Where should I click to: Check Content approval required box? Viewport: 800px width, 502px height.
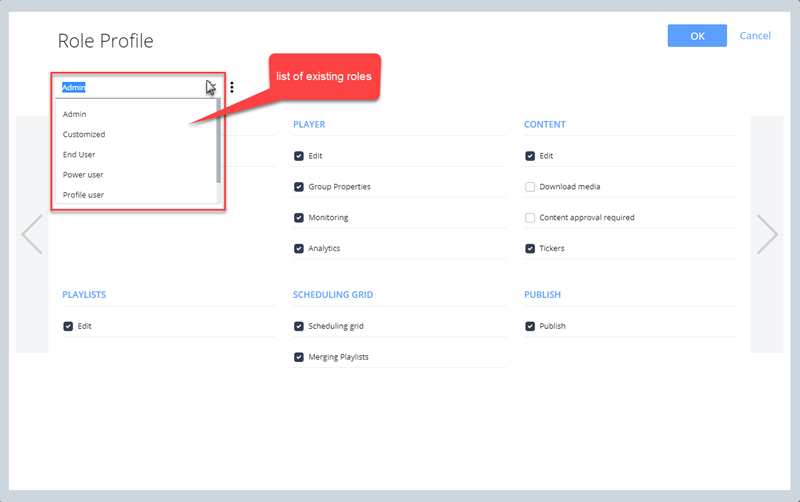(x=530, y=217)
